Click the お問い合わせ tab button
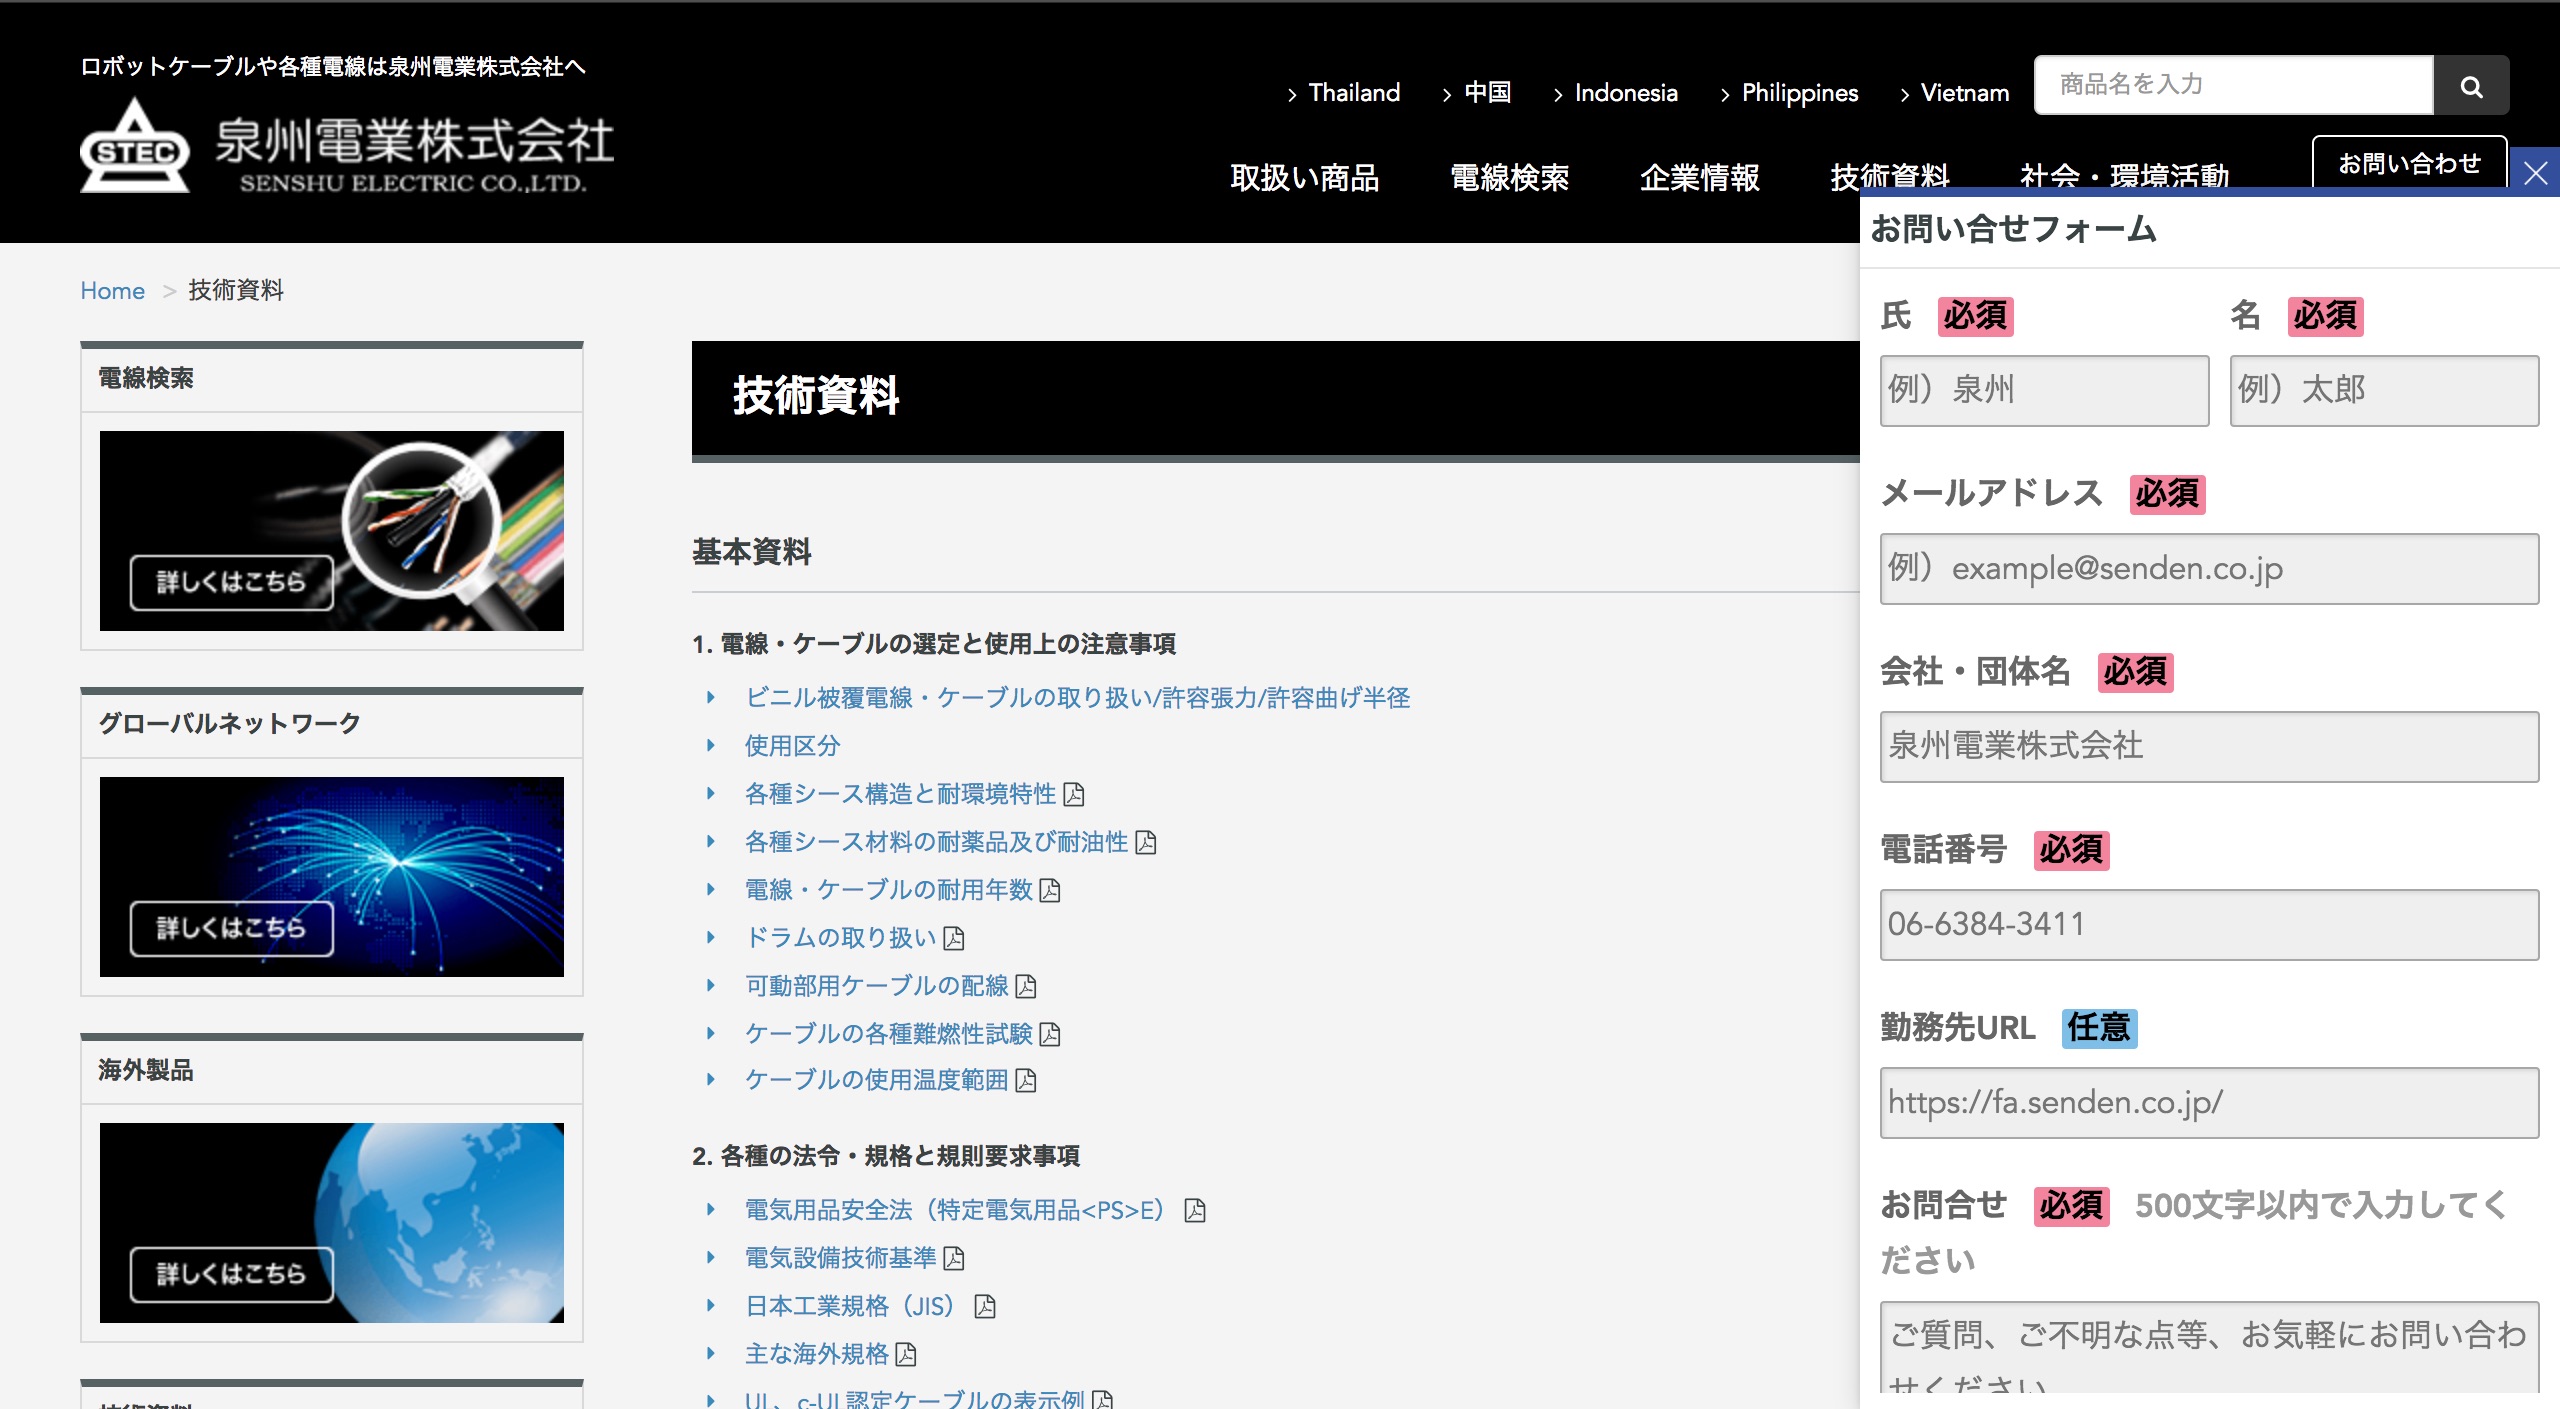Image resolution: width=2560 pixels, height=1409 pixels. click(x=2409, y=163)
